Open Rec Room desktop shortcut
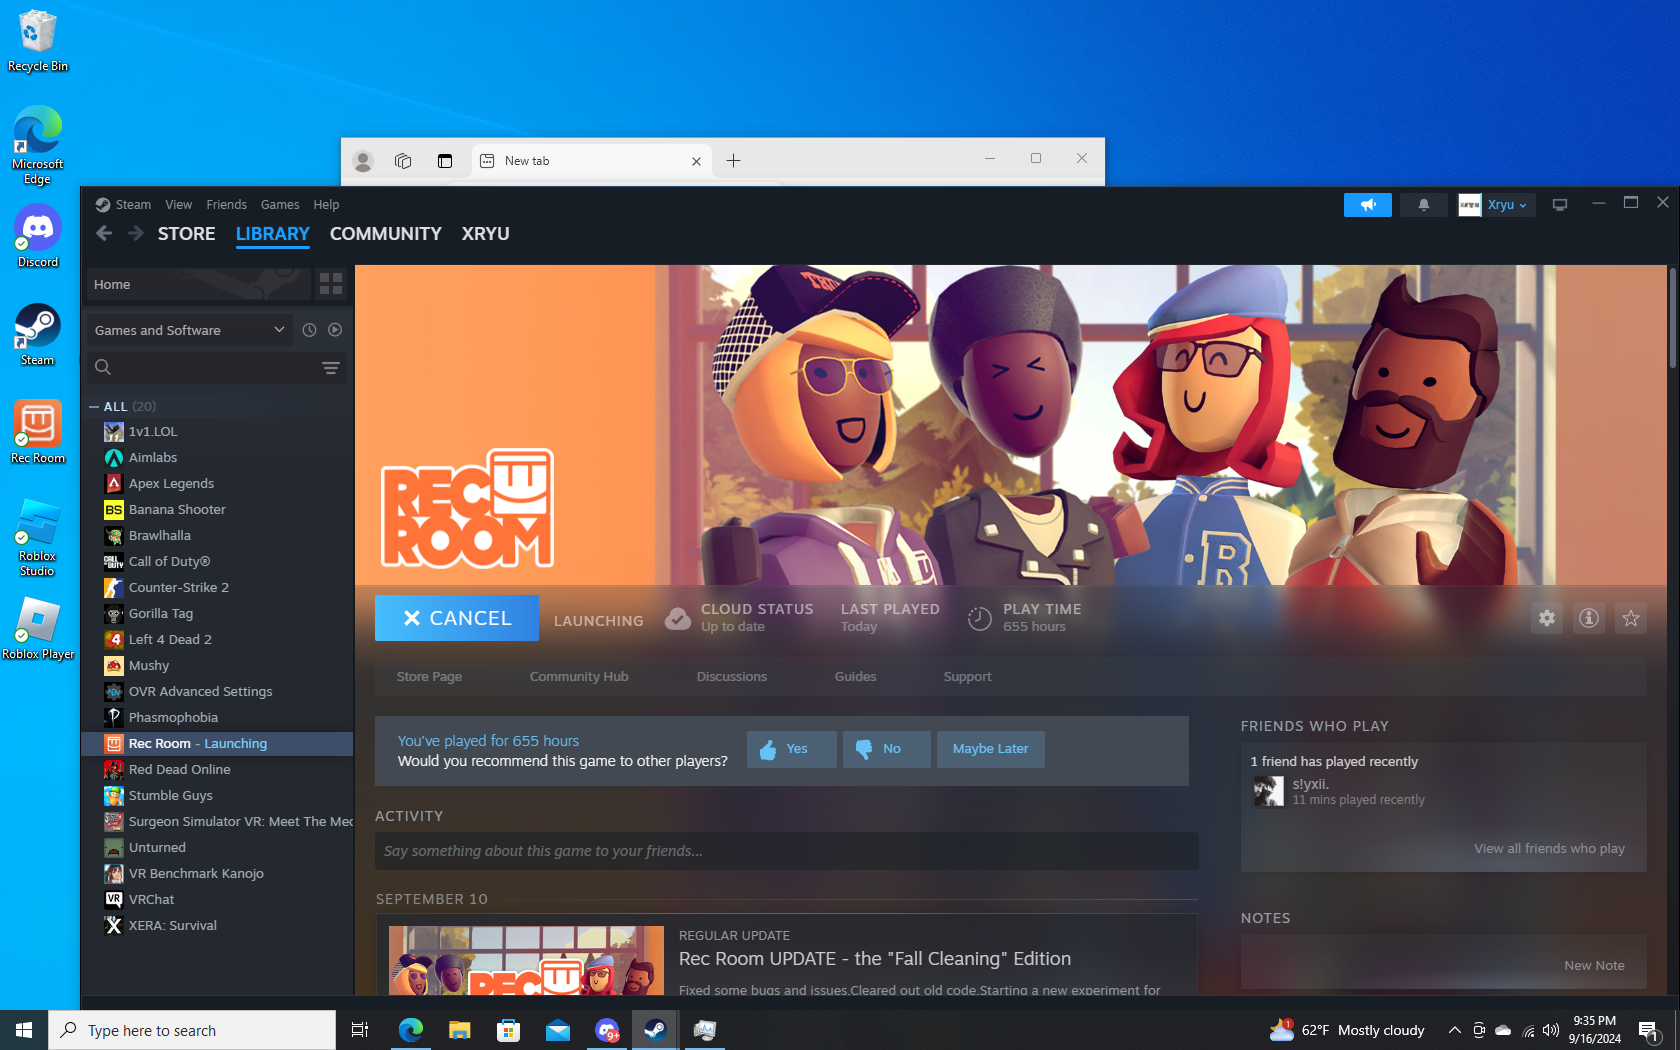1680x1050 pixels. pos(38,432)
